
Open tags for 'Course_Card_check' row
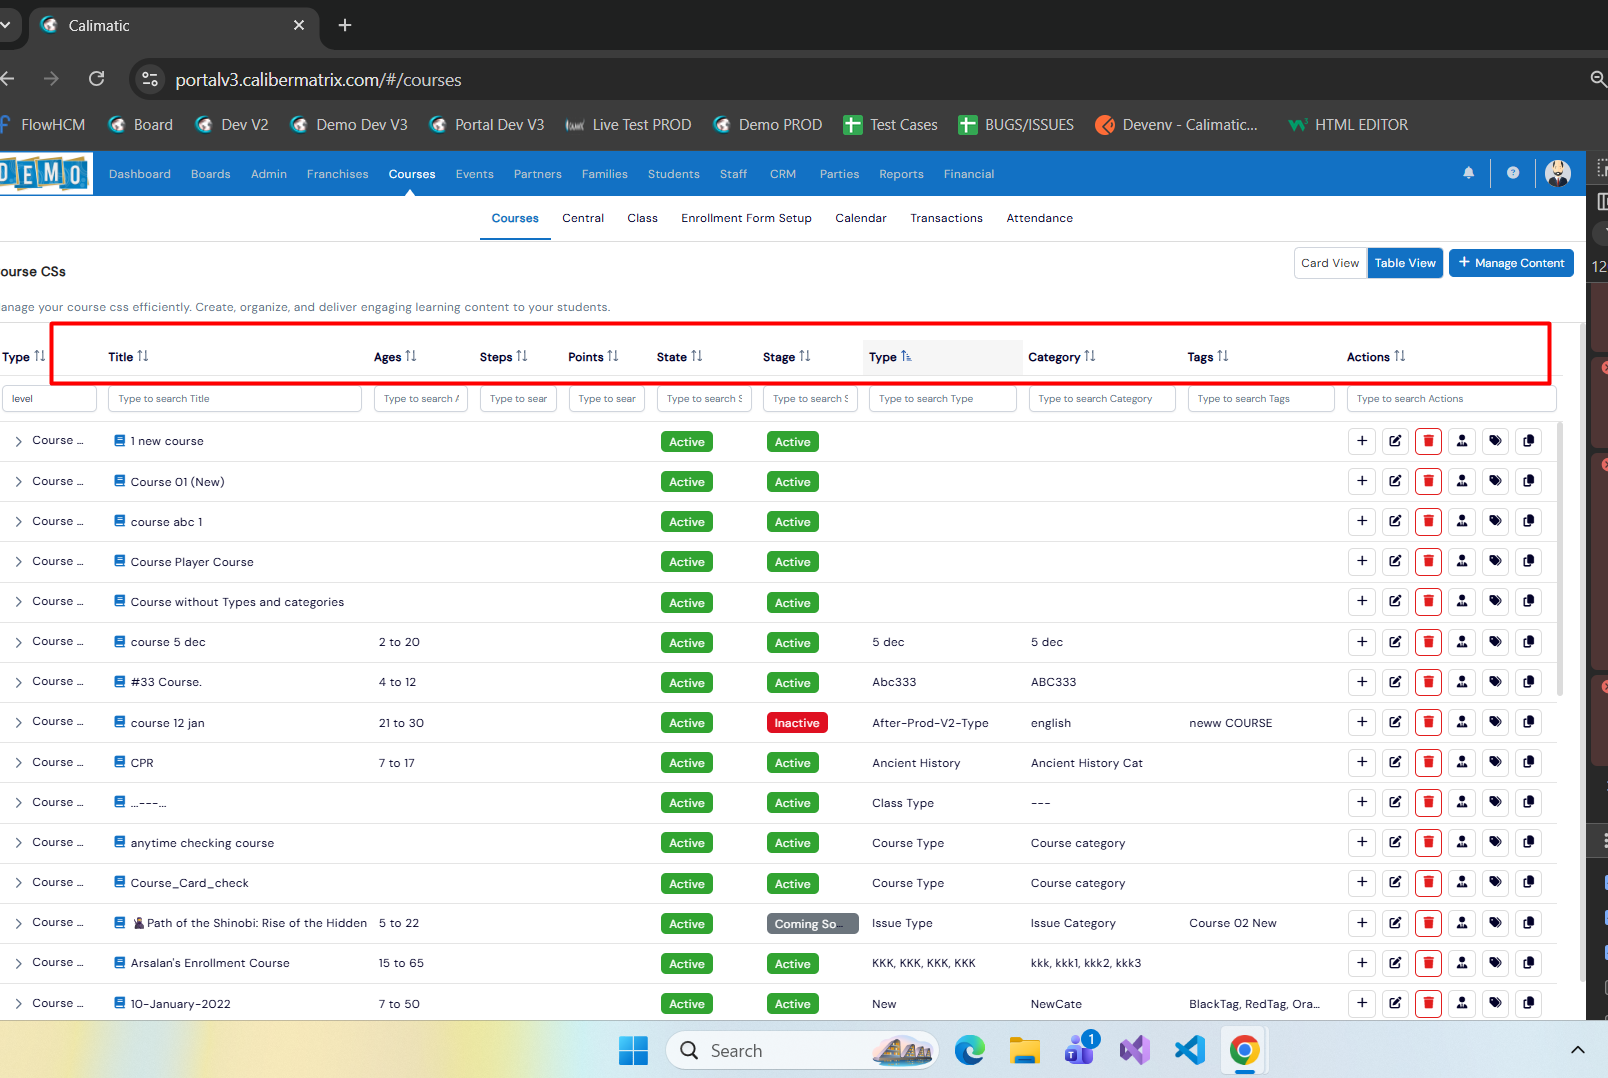(x=1495, y=882)
